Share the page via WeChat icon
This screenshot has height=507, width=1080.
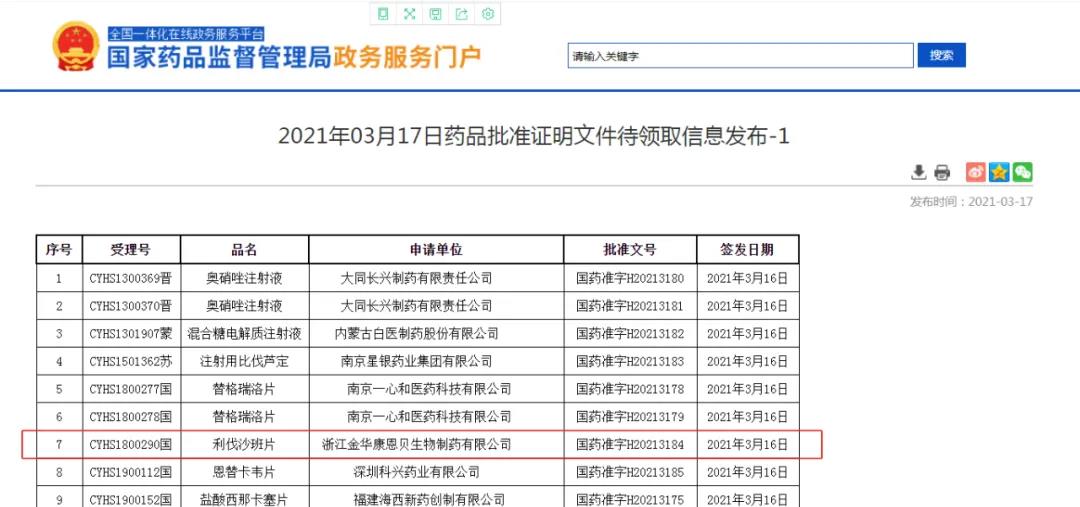tap(1022, 172)
